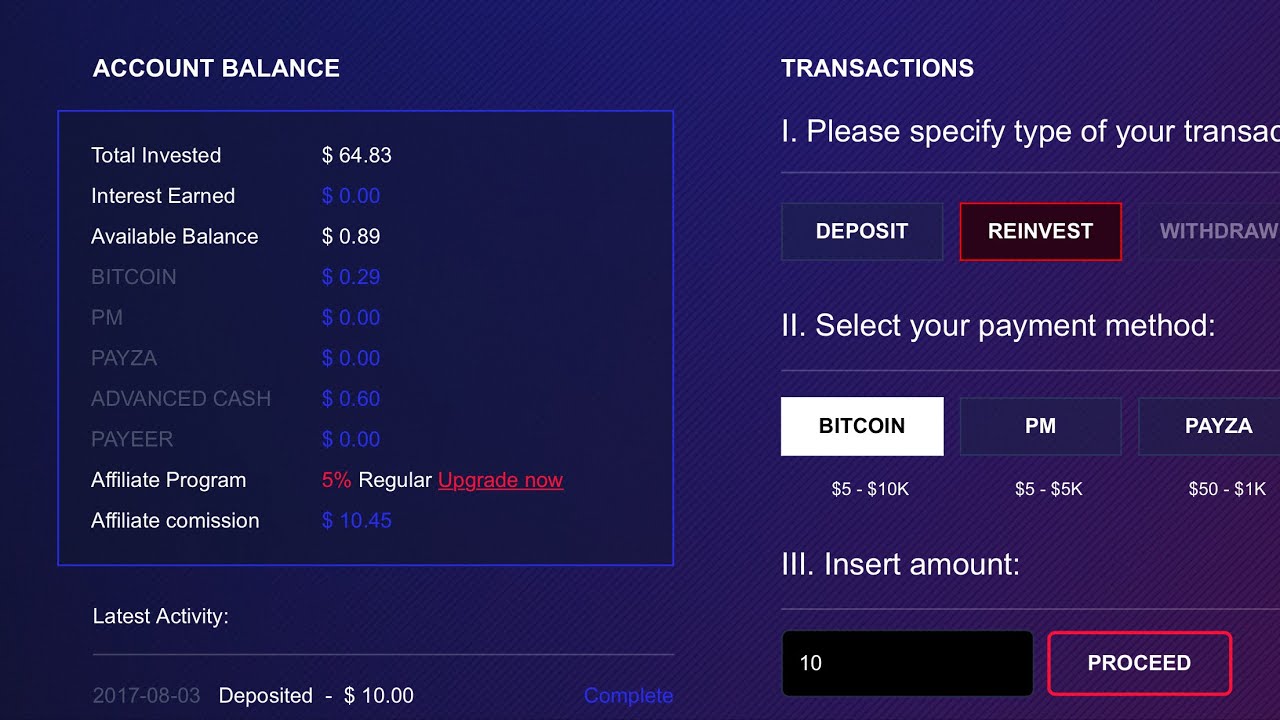Pick the WITHDRAW transaction option

[1218, 231]
